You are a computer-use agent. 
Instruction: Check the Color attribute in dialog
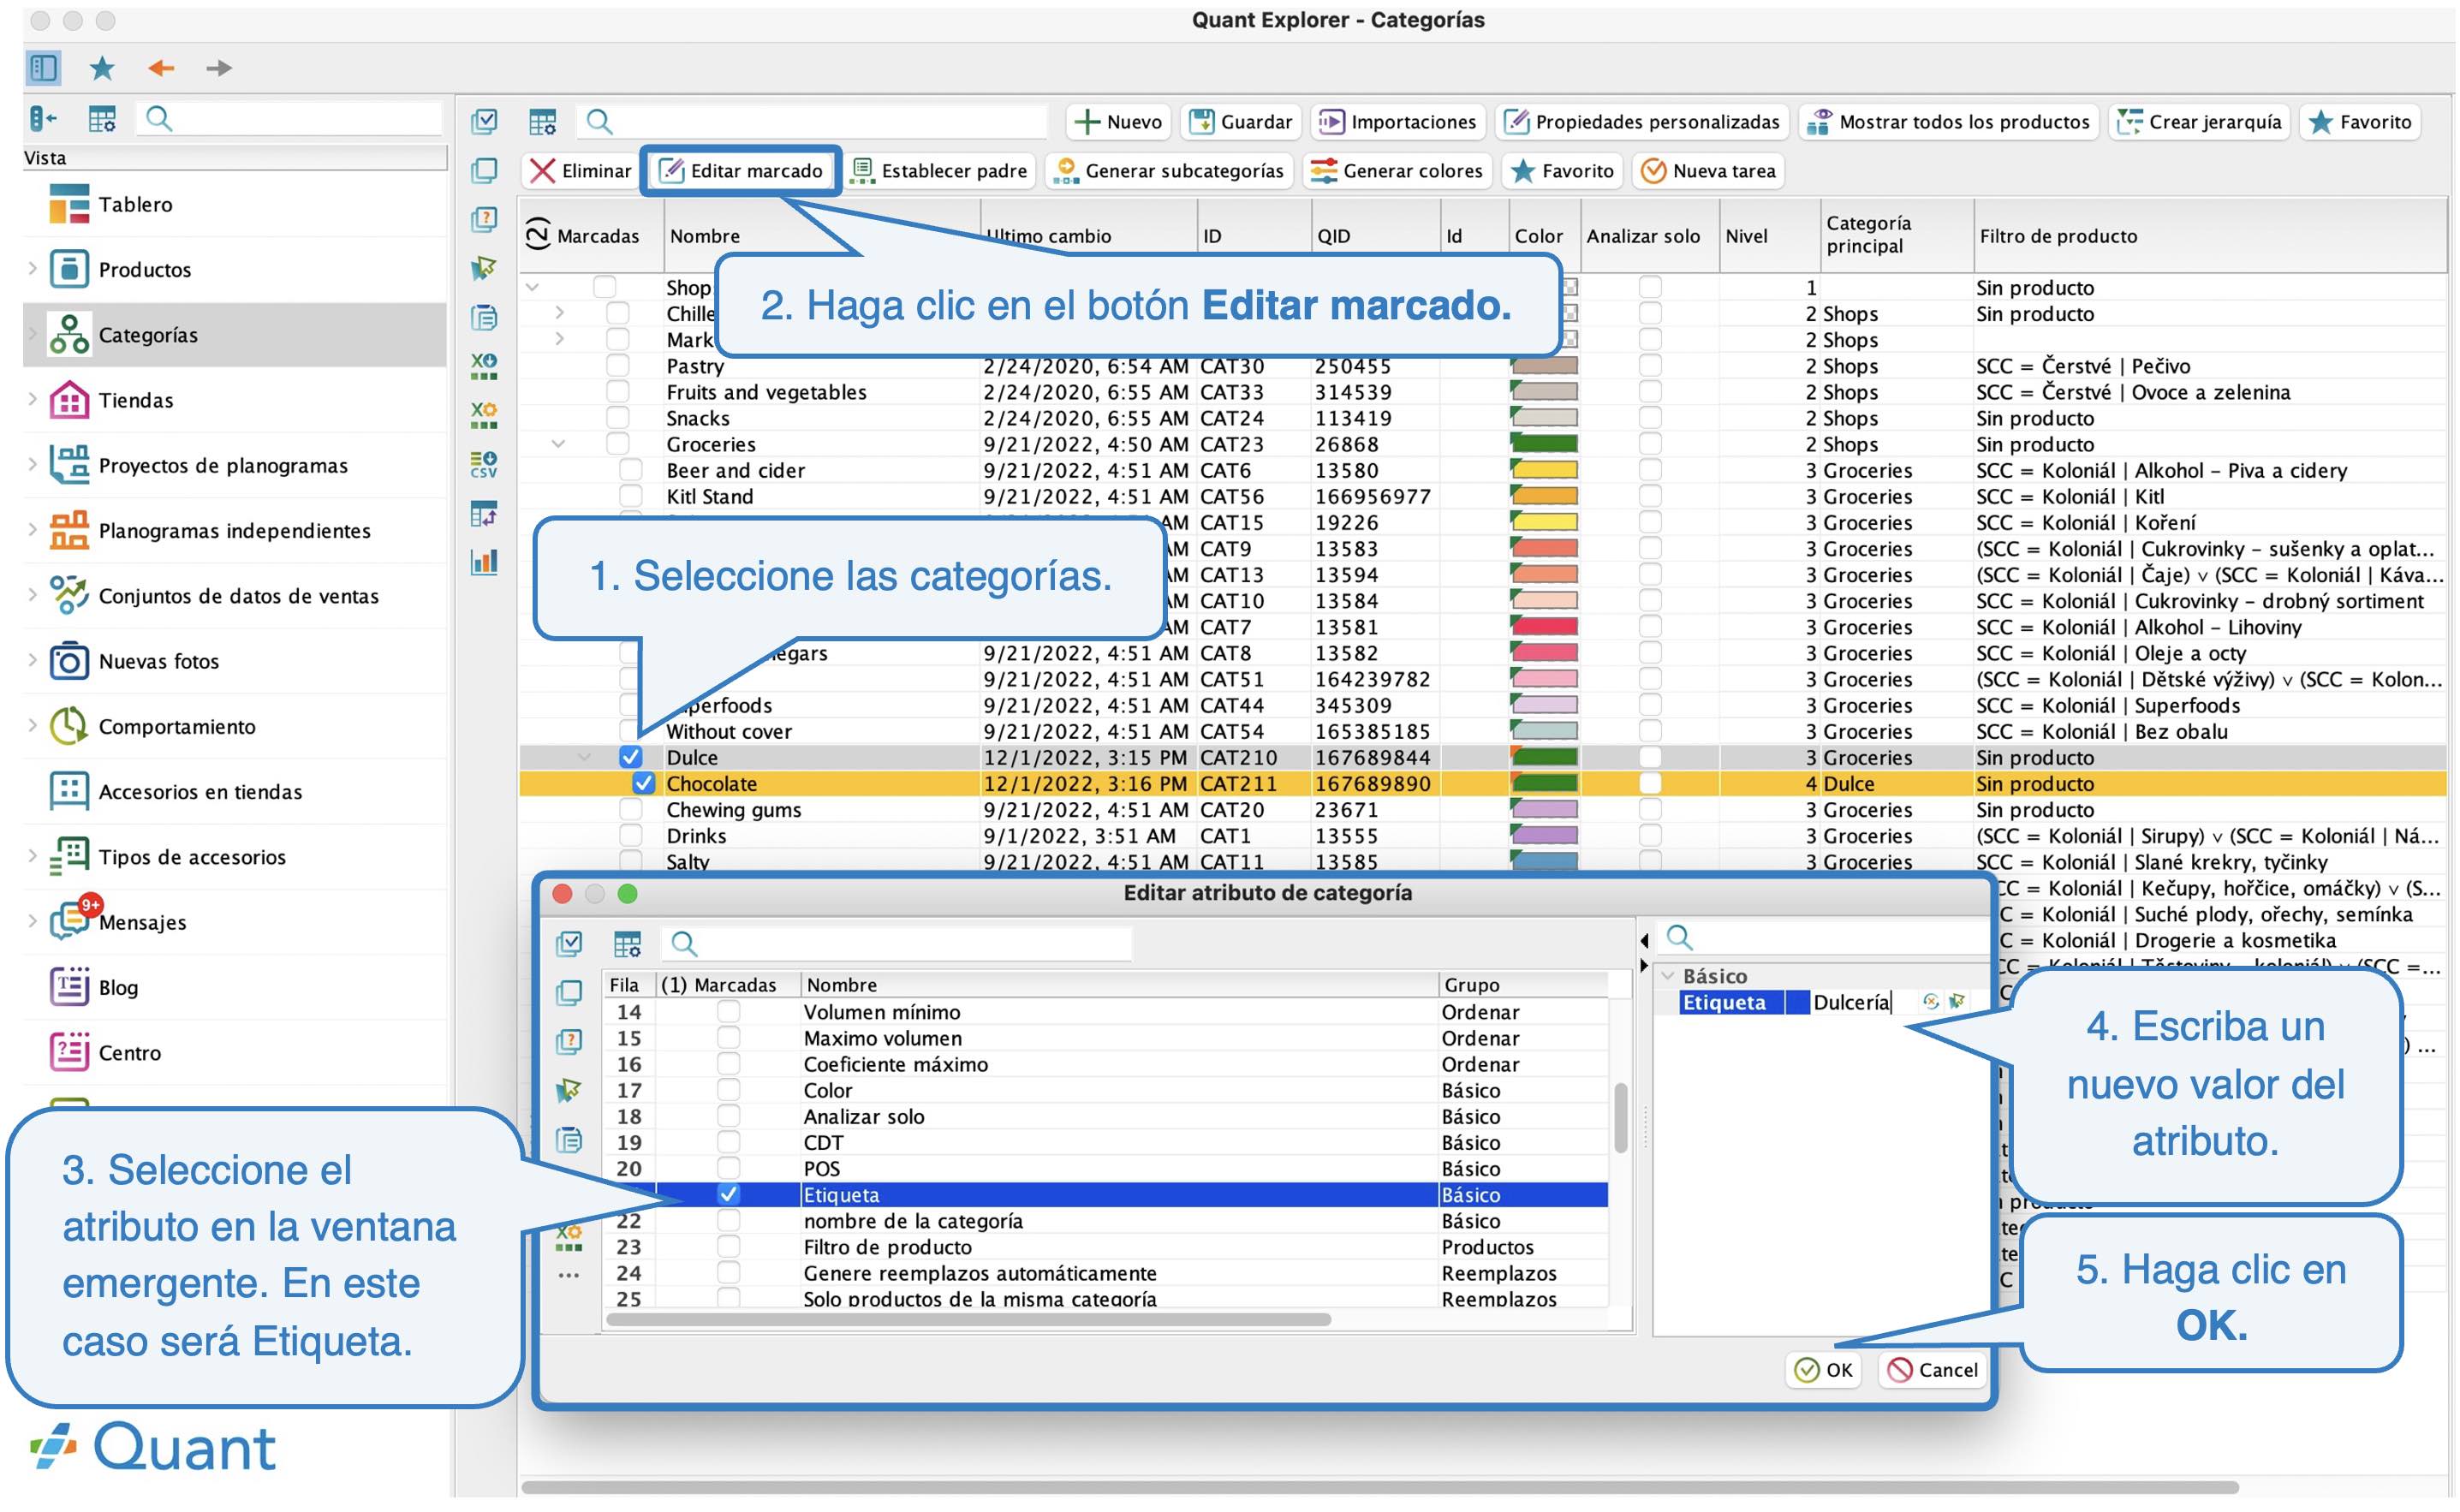tap(729, 1090)
